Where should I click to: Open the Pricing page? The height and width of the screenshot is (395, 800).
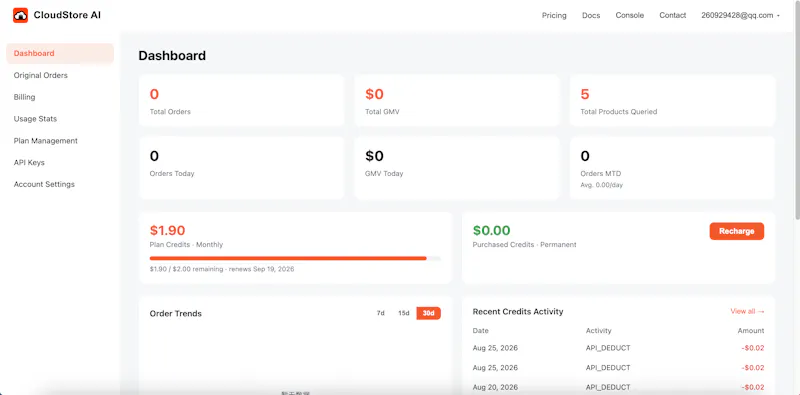[x=554, y=15]
